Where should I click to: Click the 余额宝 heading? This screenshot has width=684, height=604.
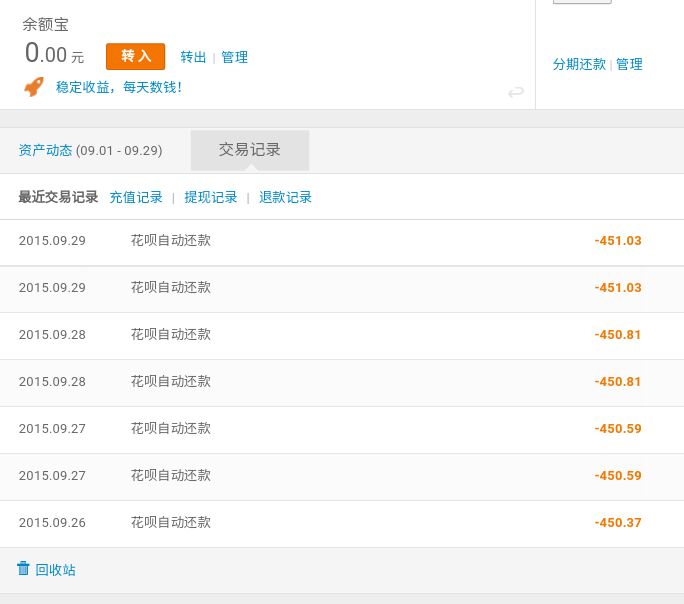tap(46, 24)
